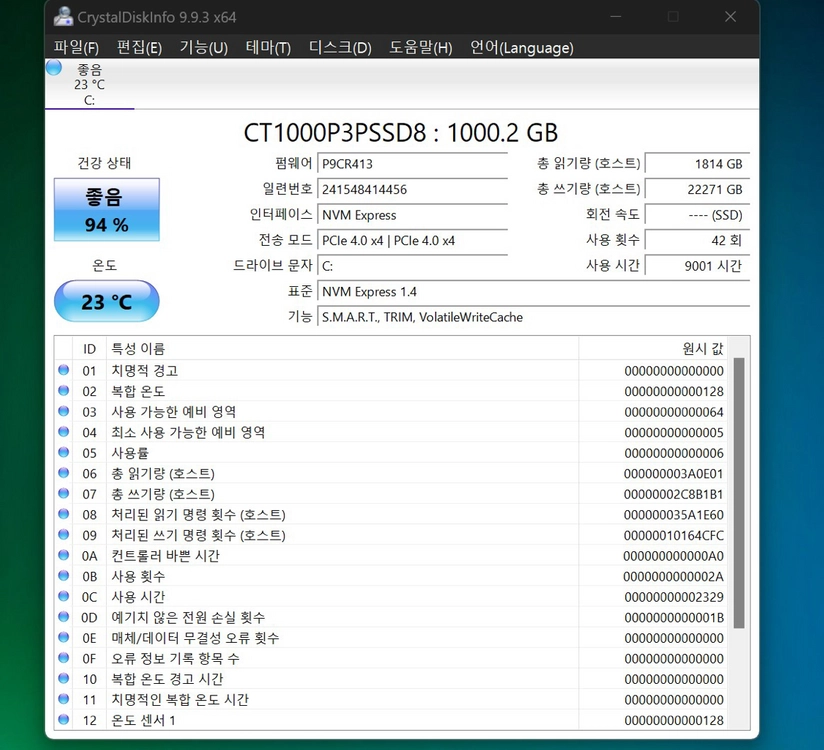The image size is (824, 750).
Task: Open the 디스크(D) menu
Action: (x=340, y=48)
